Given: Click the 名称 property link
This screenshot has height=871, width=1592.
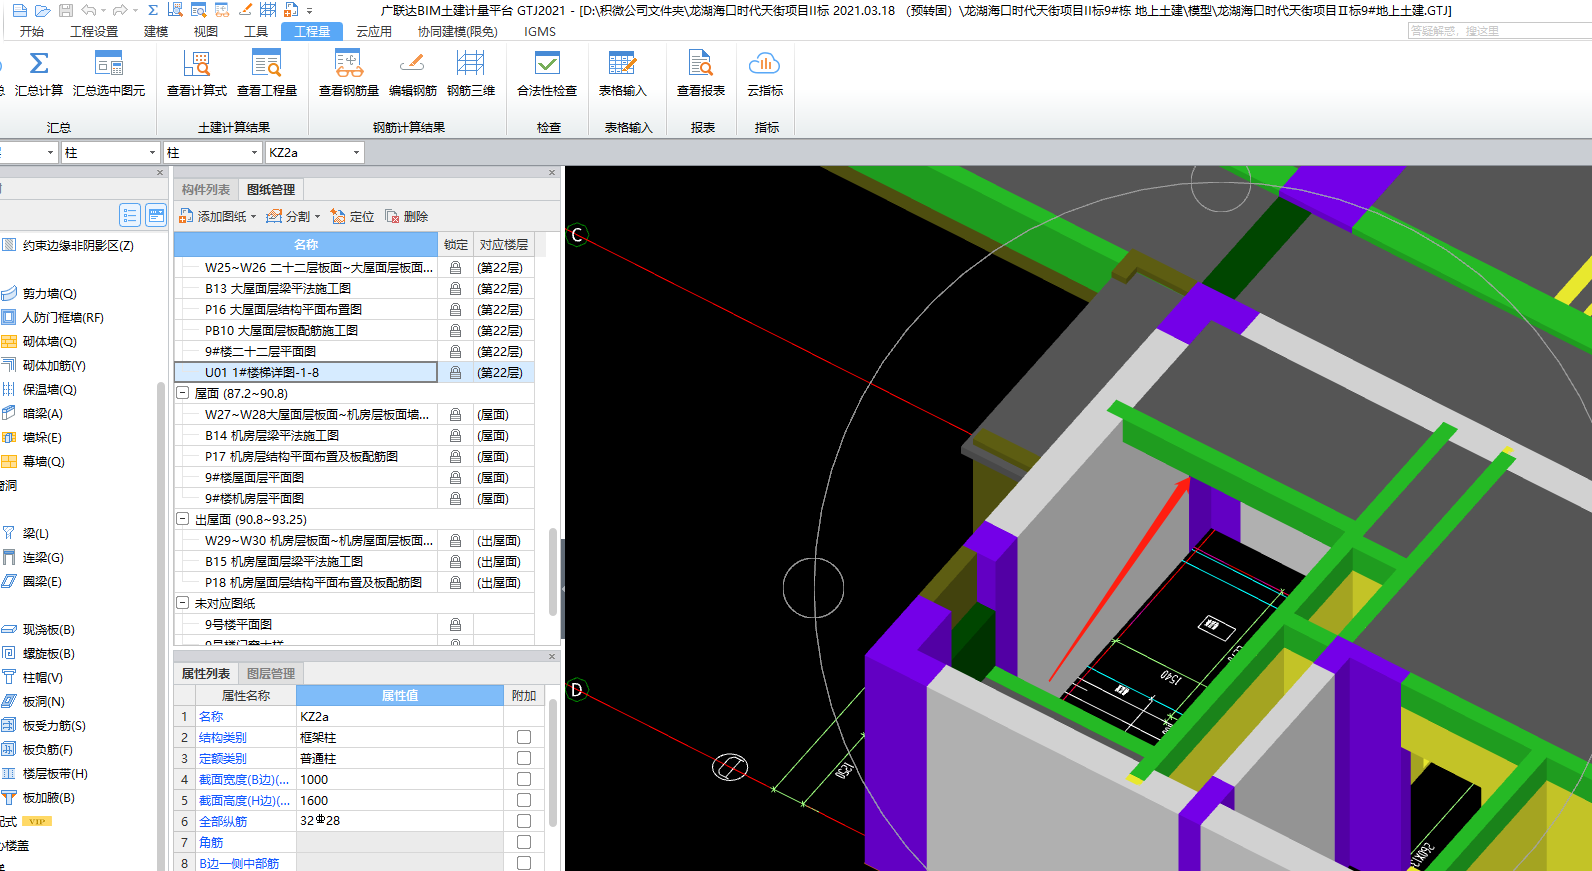Looking at the screenshot, I should click(x=211, y=717).
